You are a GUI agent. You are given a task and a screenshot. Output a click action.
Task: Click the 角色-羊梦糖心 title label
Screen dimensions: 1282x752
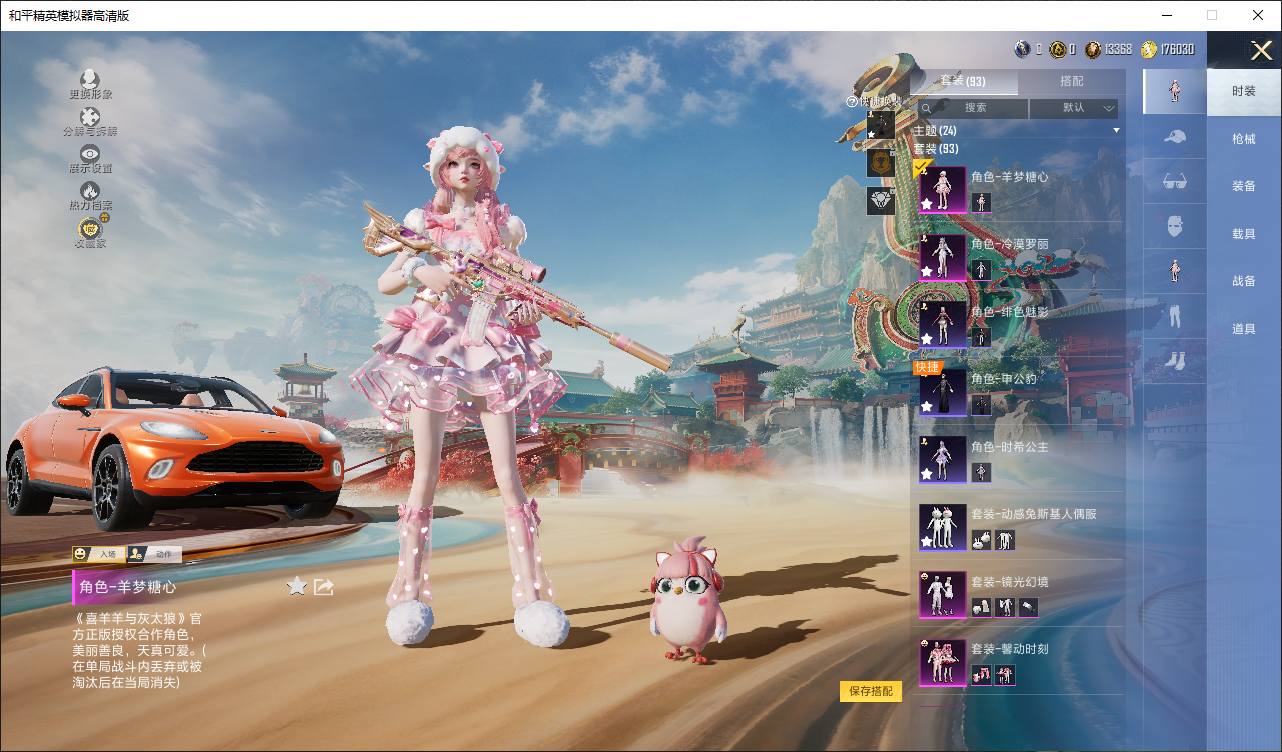click(128, 587)
